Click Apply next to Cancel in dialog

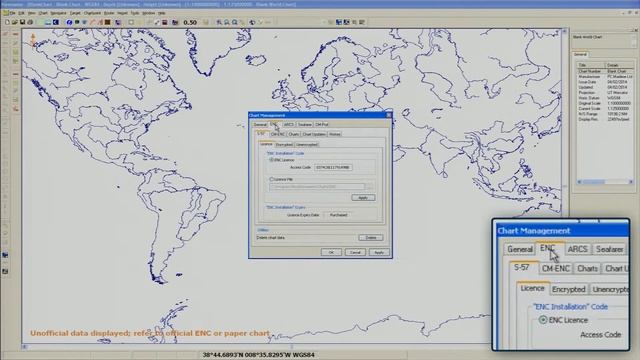(x=379, y=252)
